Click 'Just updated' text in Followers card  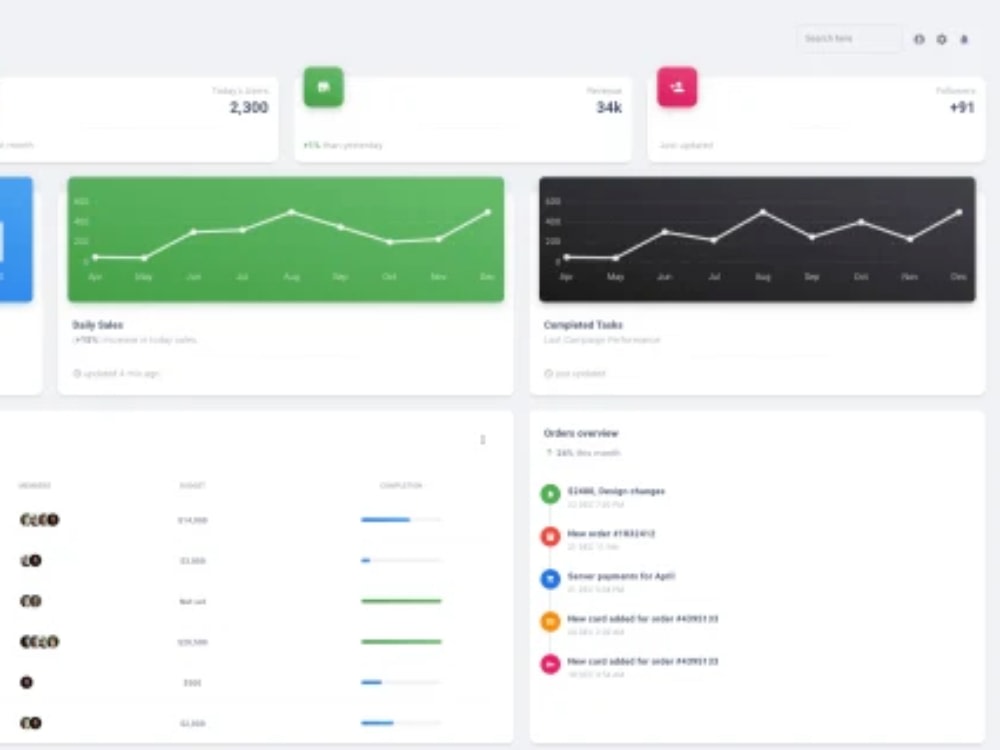(x=686, y=145)
